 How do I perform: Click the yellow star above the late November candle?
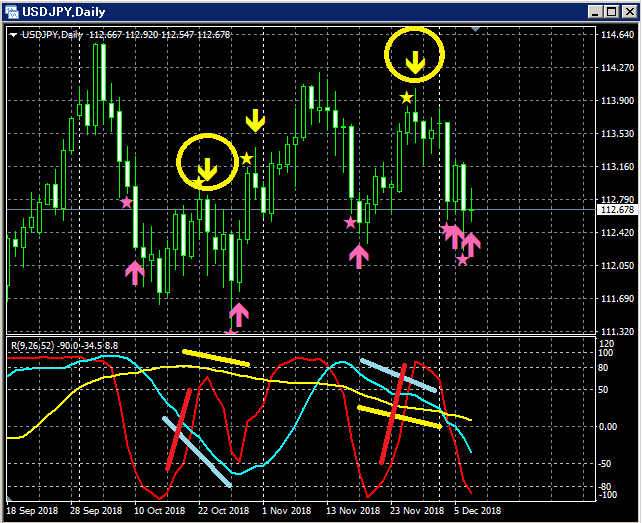[406, 97]
